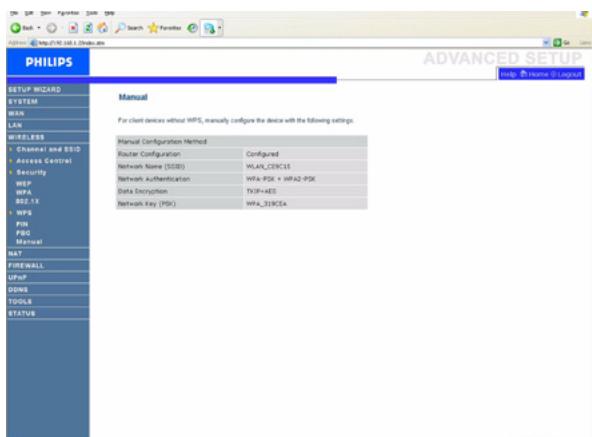The image size is (592, 437).
Task: Select Manual under WPS
Action: point(29,241)
